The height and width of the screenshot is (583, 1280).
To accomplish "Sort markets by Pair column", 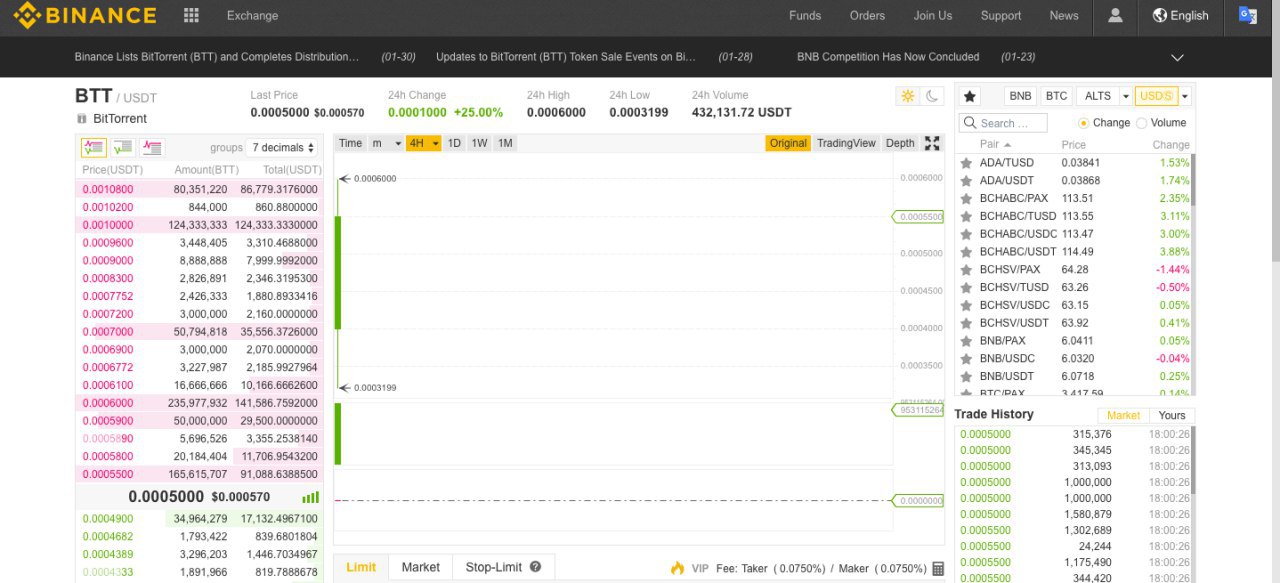I will (995, 145).
